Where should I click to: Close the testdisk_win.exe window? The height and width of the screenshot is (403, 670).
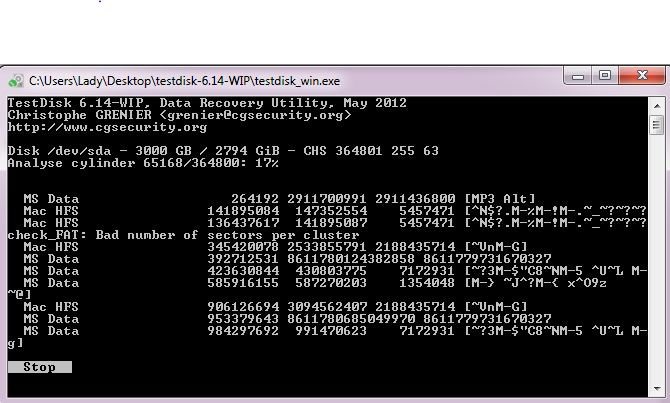click(x=642, y=76)
